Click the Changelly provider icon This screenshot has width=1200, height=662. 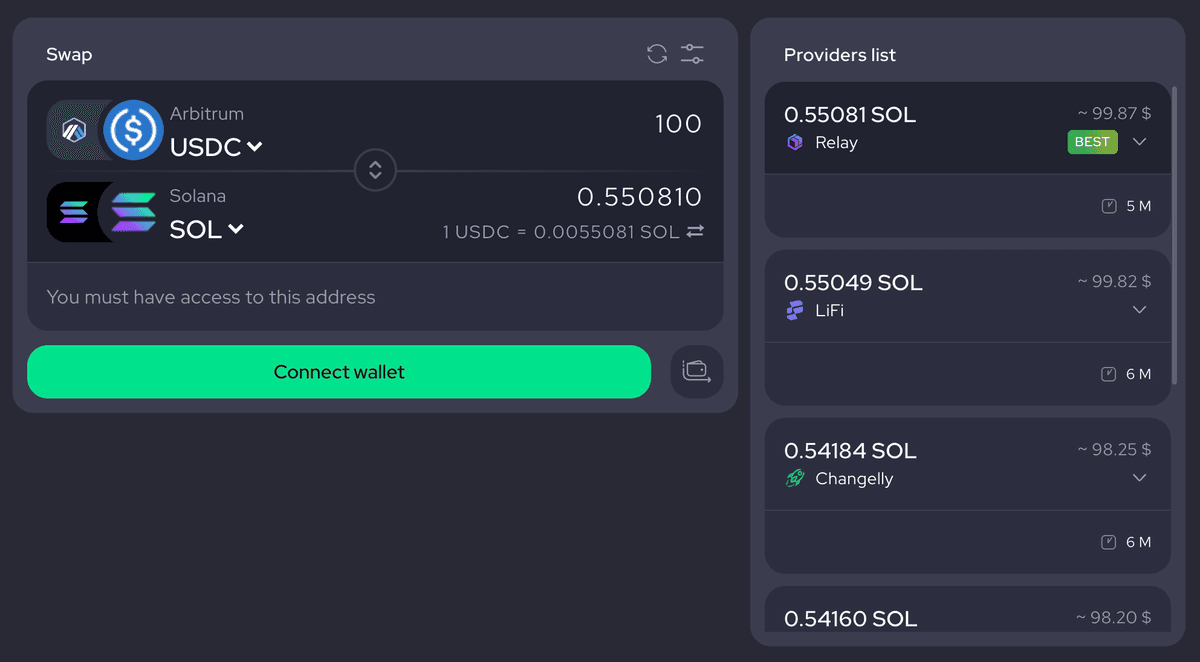795,479
